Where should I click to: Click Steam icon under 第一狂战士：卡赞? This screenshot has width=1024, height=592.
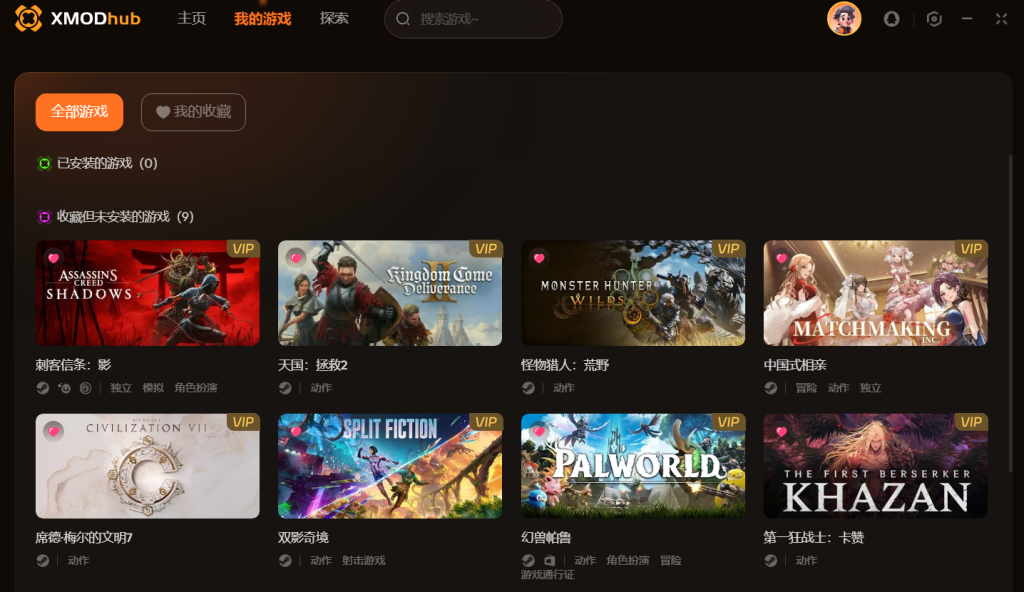click(771, 560)
